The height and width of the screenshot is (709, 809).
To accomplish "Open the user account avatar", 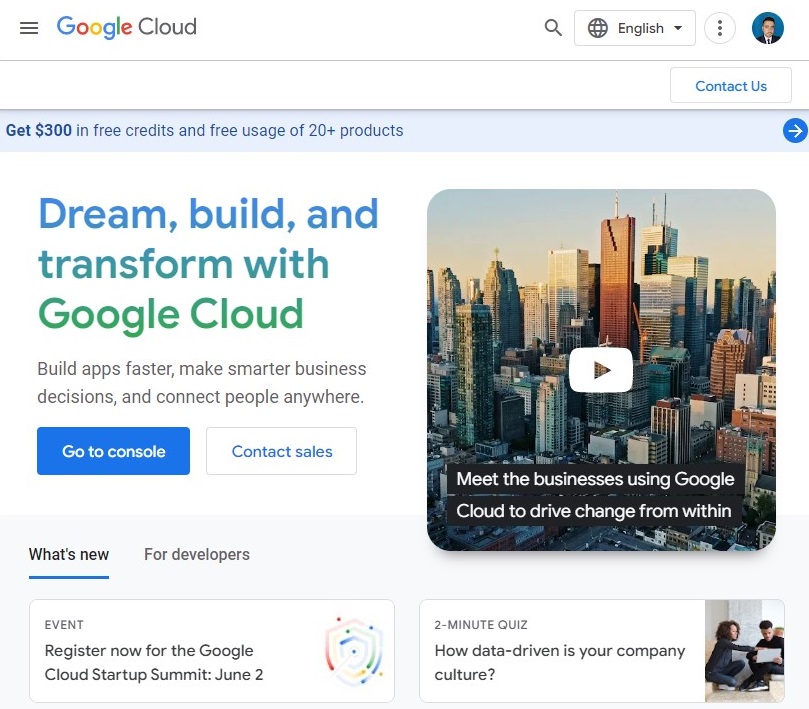I will tap(767, 28).
